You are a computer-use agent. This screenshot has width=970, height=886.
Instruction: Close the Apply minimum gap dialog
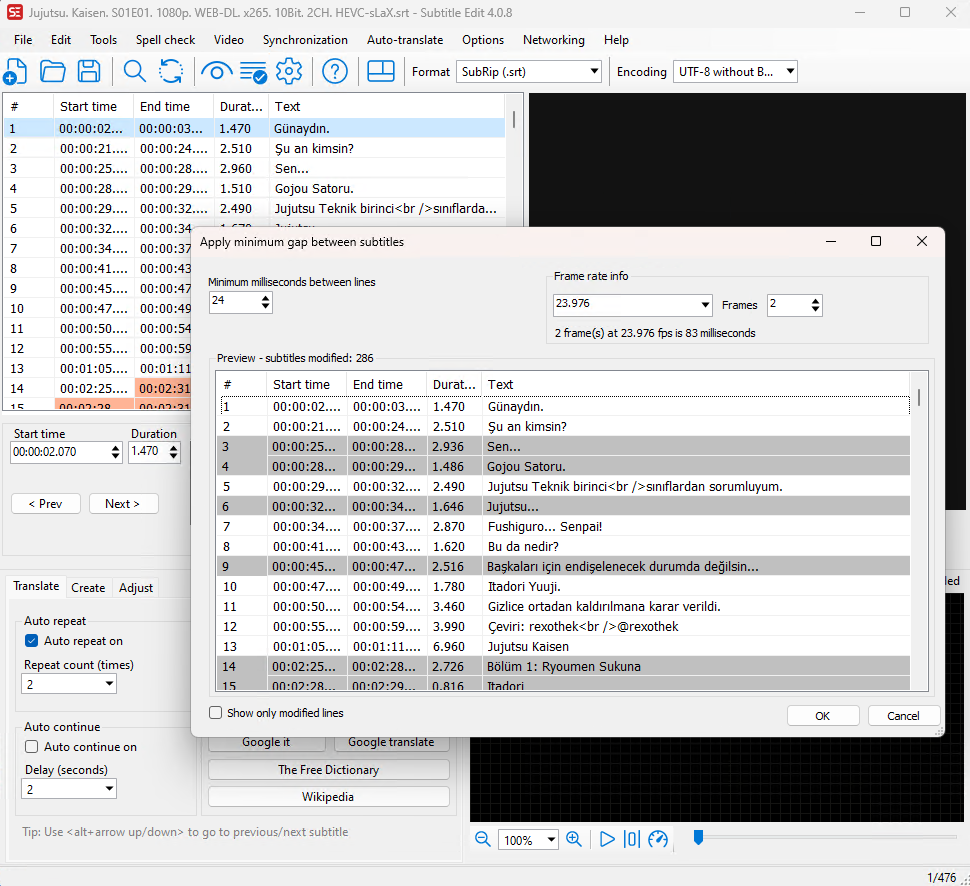(x=922, y=241)
